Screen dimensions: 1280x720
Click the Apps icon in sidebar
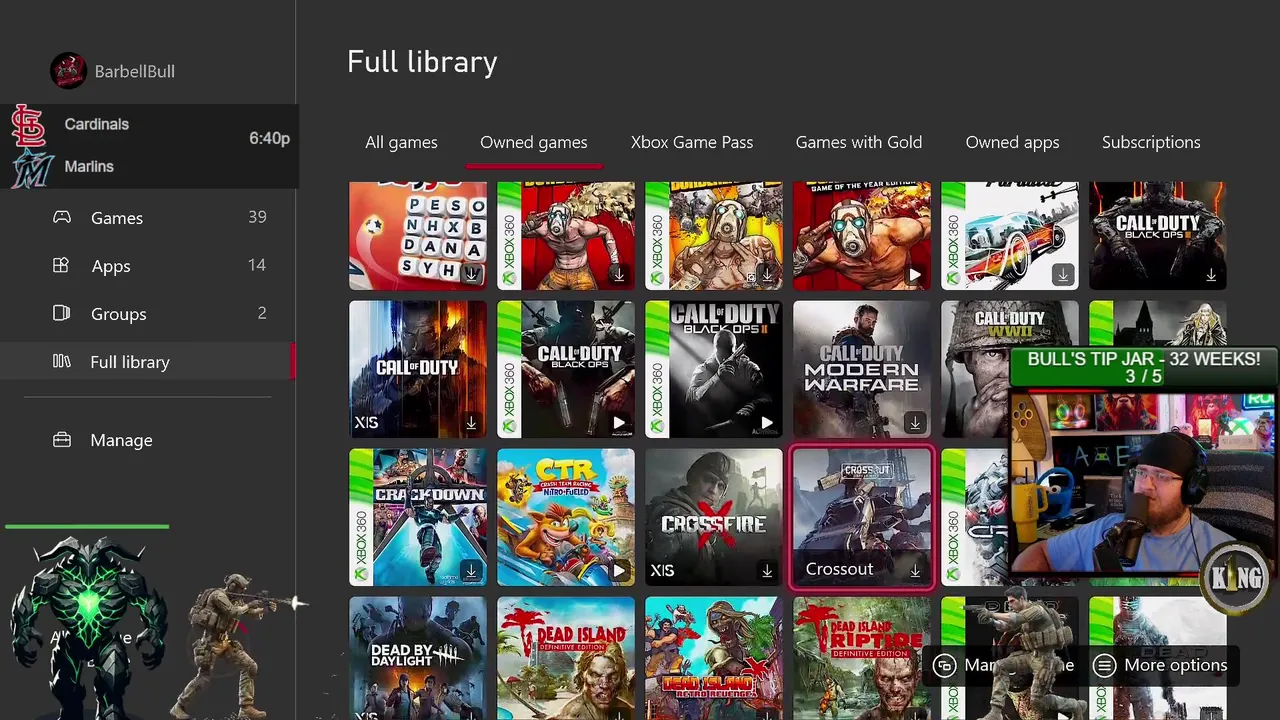pos(61,265)
